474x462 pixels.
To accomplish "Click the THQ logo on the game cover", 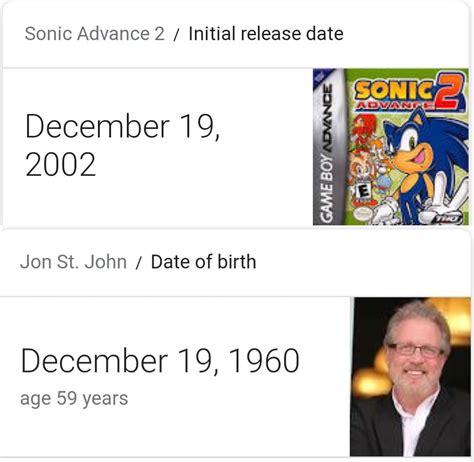I will (x=449, y=218).
